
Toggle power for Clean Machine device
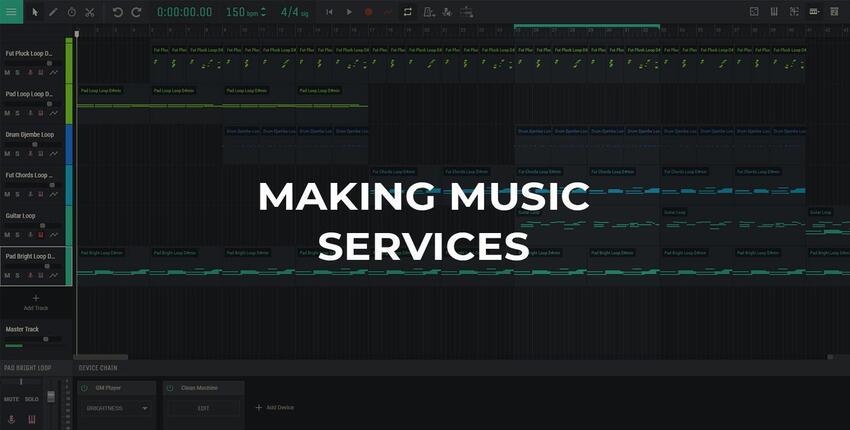click(170, 388)
